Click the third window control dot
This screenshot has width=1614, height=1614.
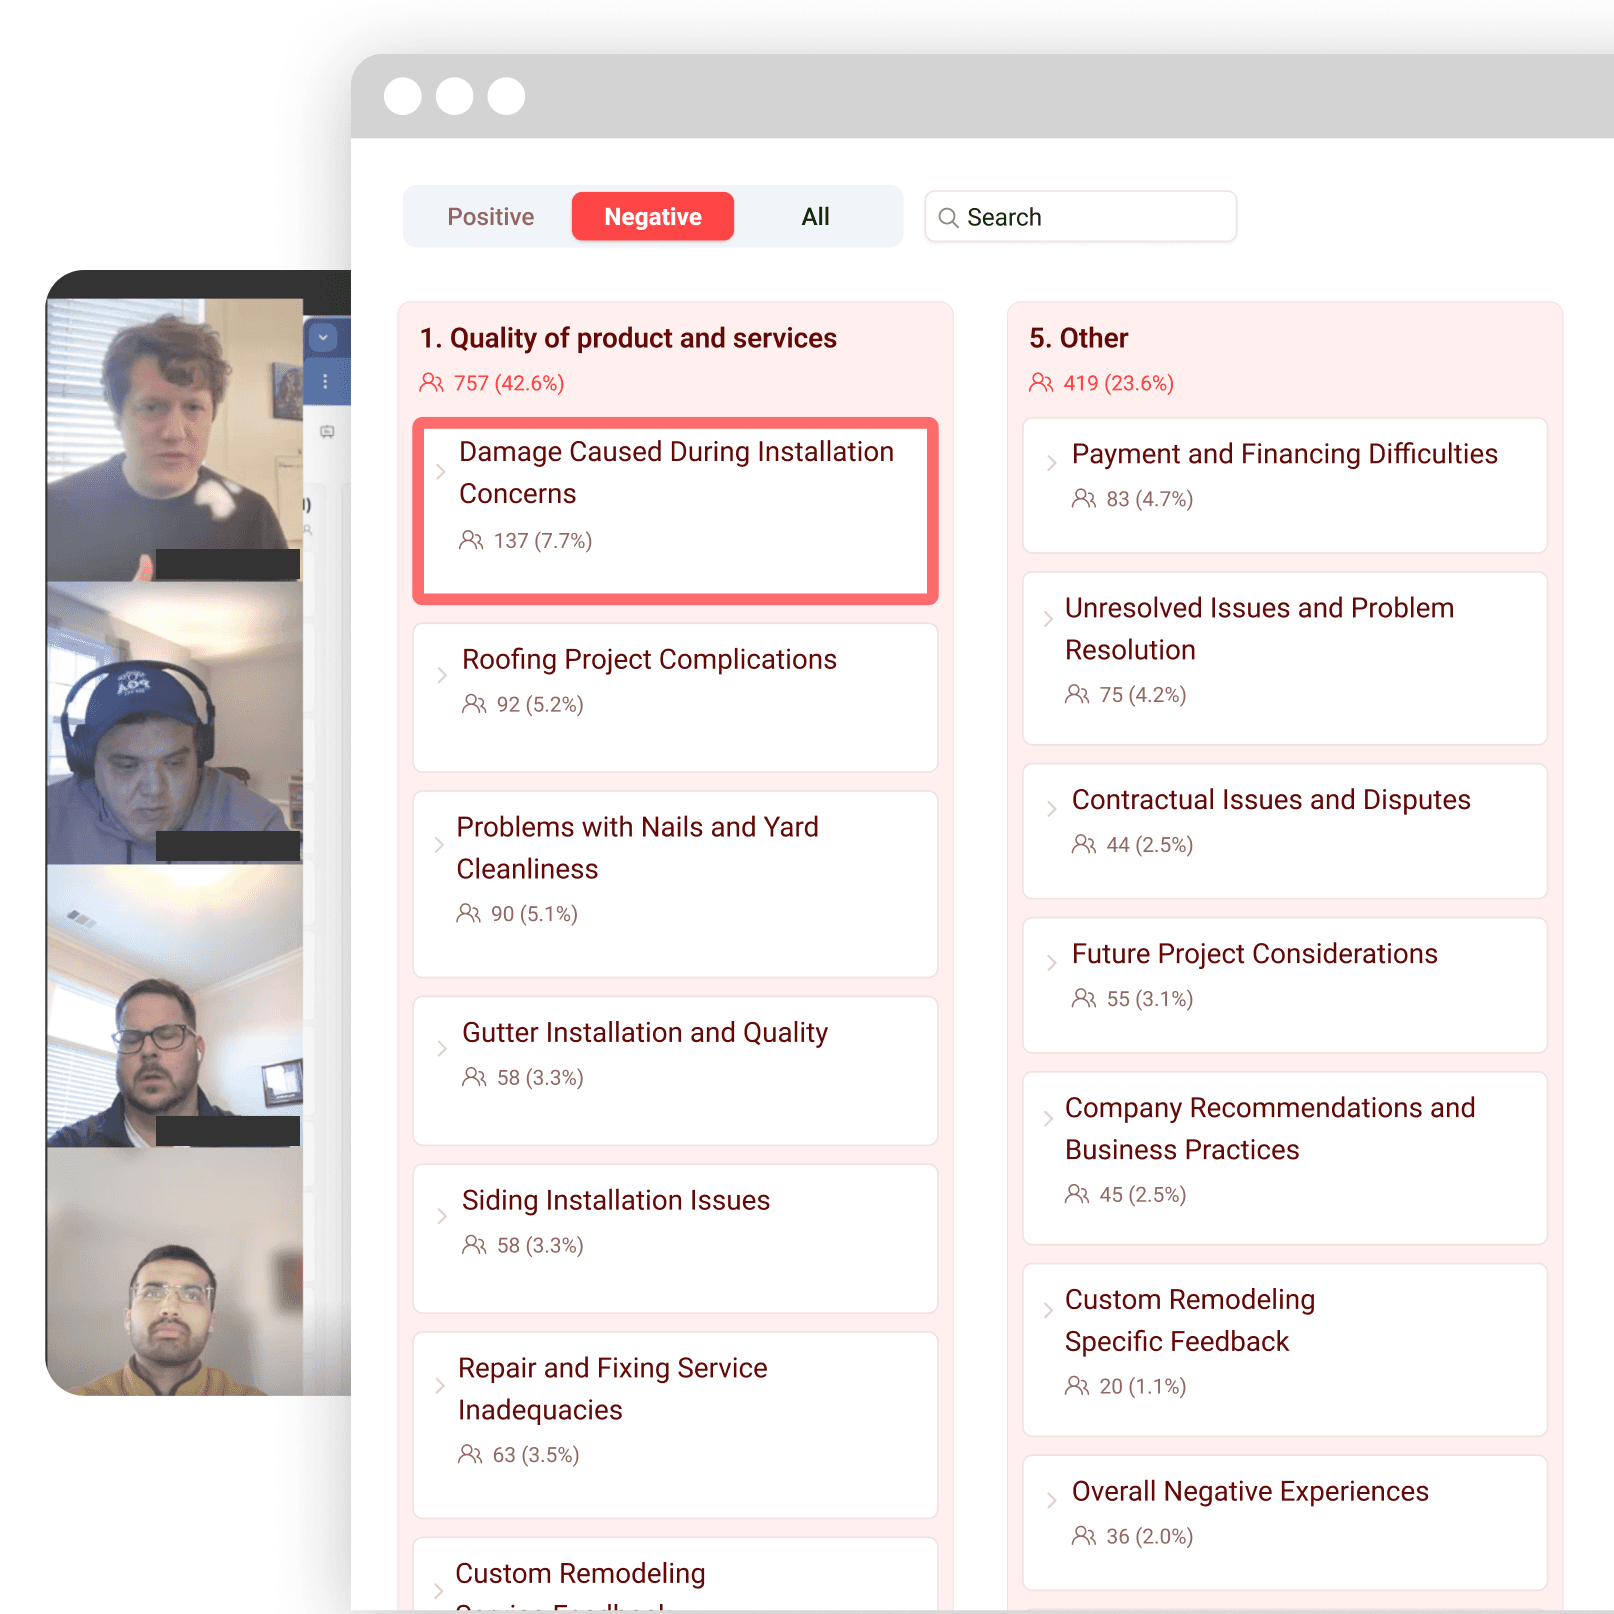pyautogui.click(x=506, y=96)
